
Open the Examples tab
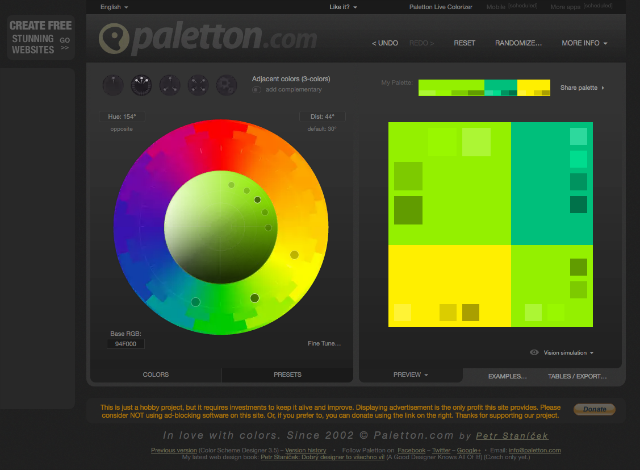pos(507,376)
